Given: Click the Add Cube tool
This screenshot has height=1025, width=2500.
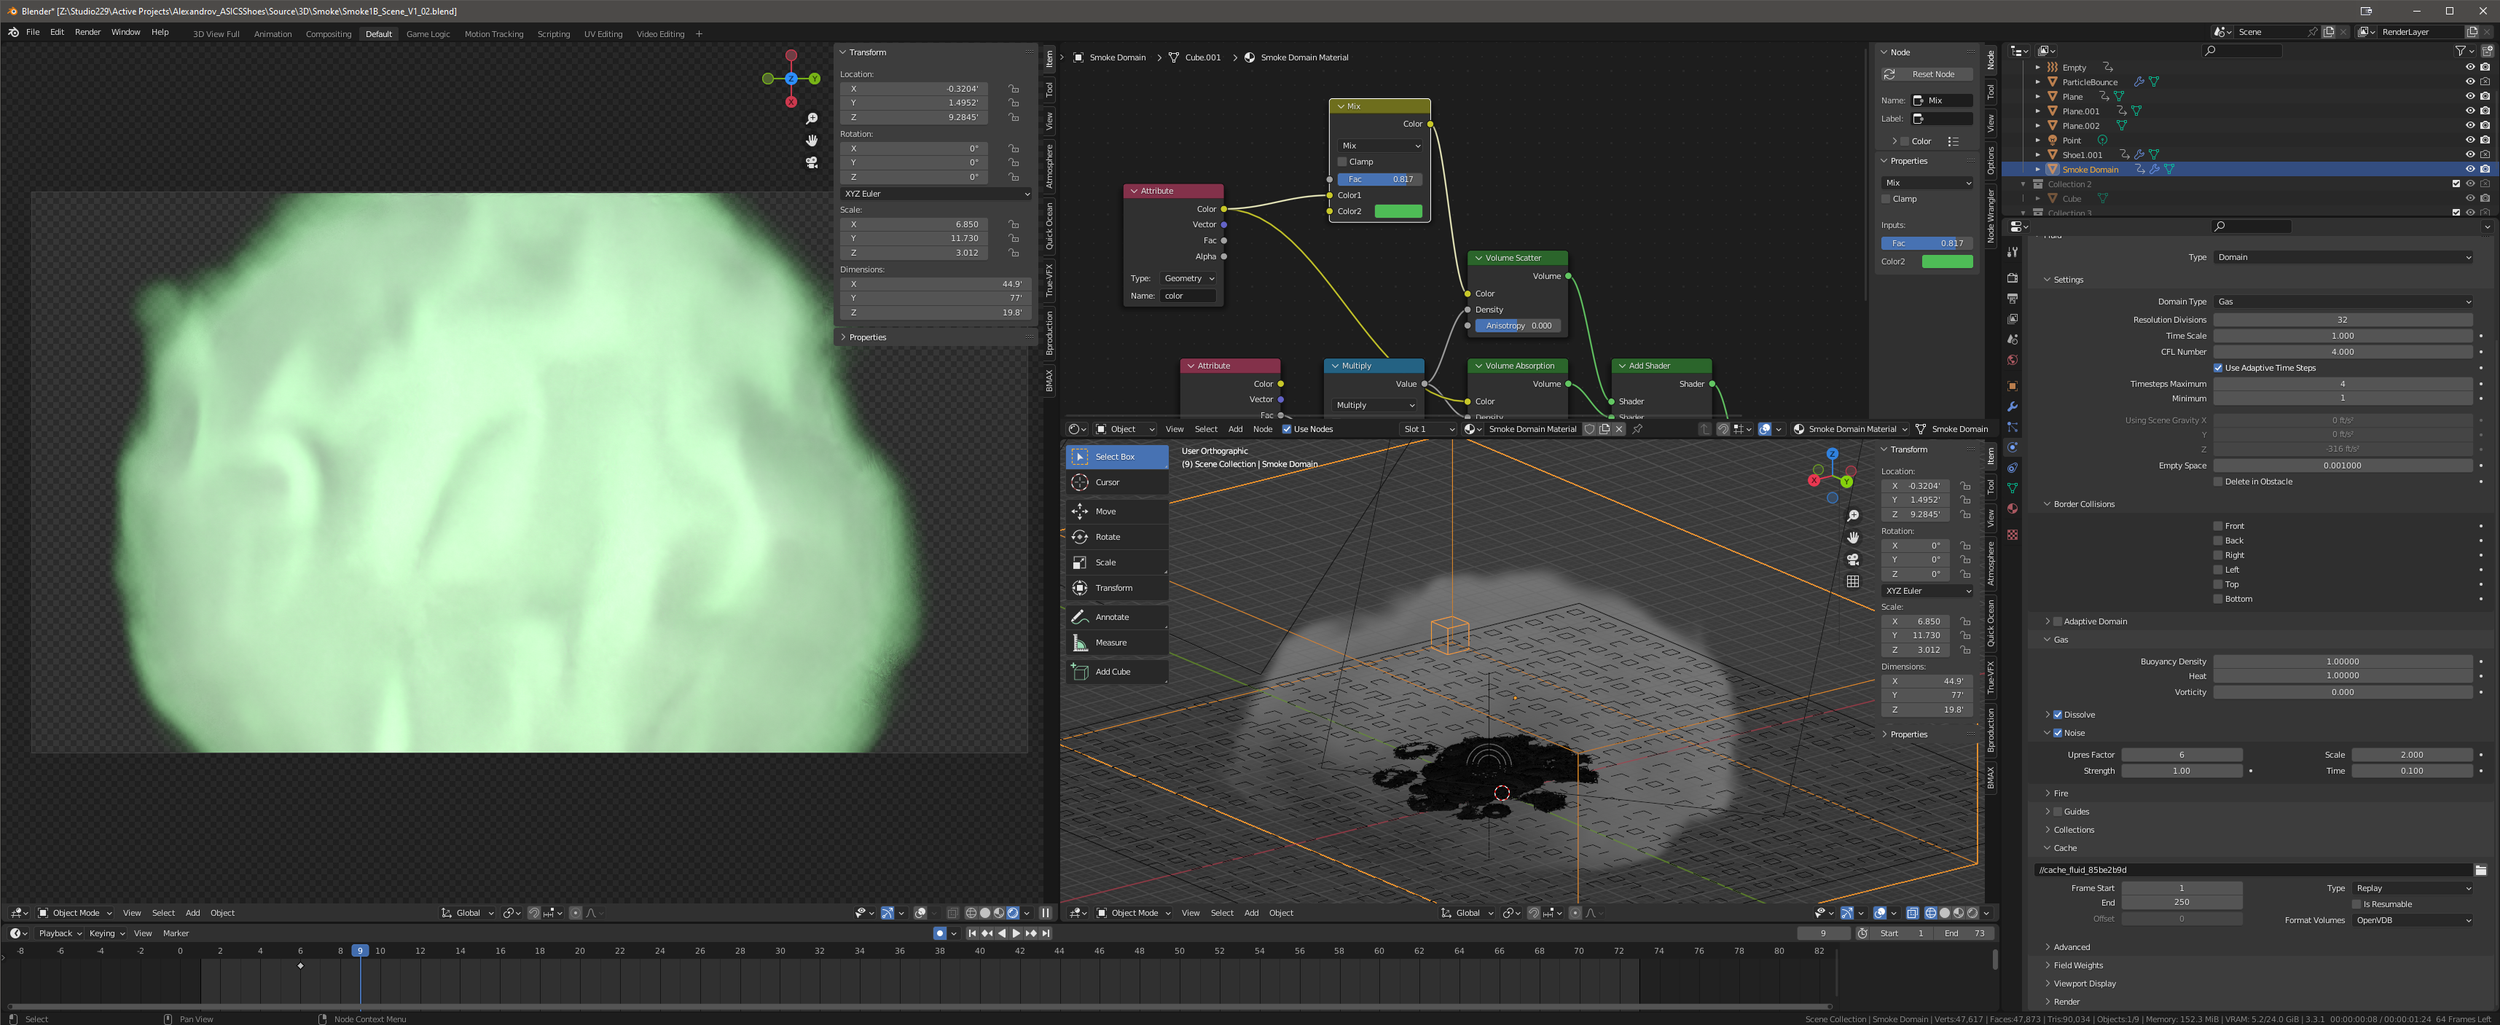Looking at the screenshot, I should click(1112, 672).
